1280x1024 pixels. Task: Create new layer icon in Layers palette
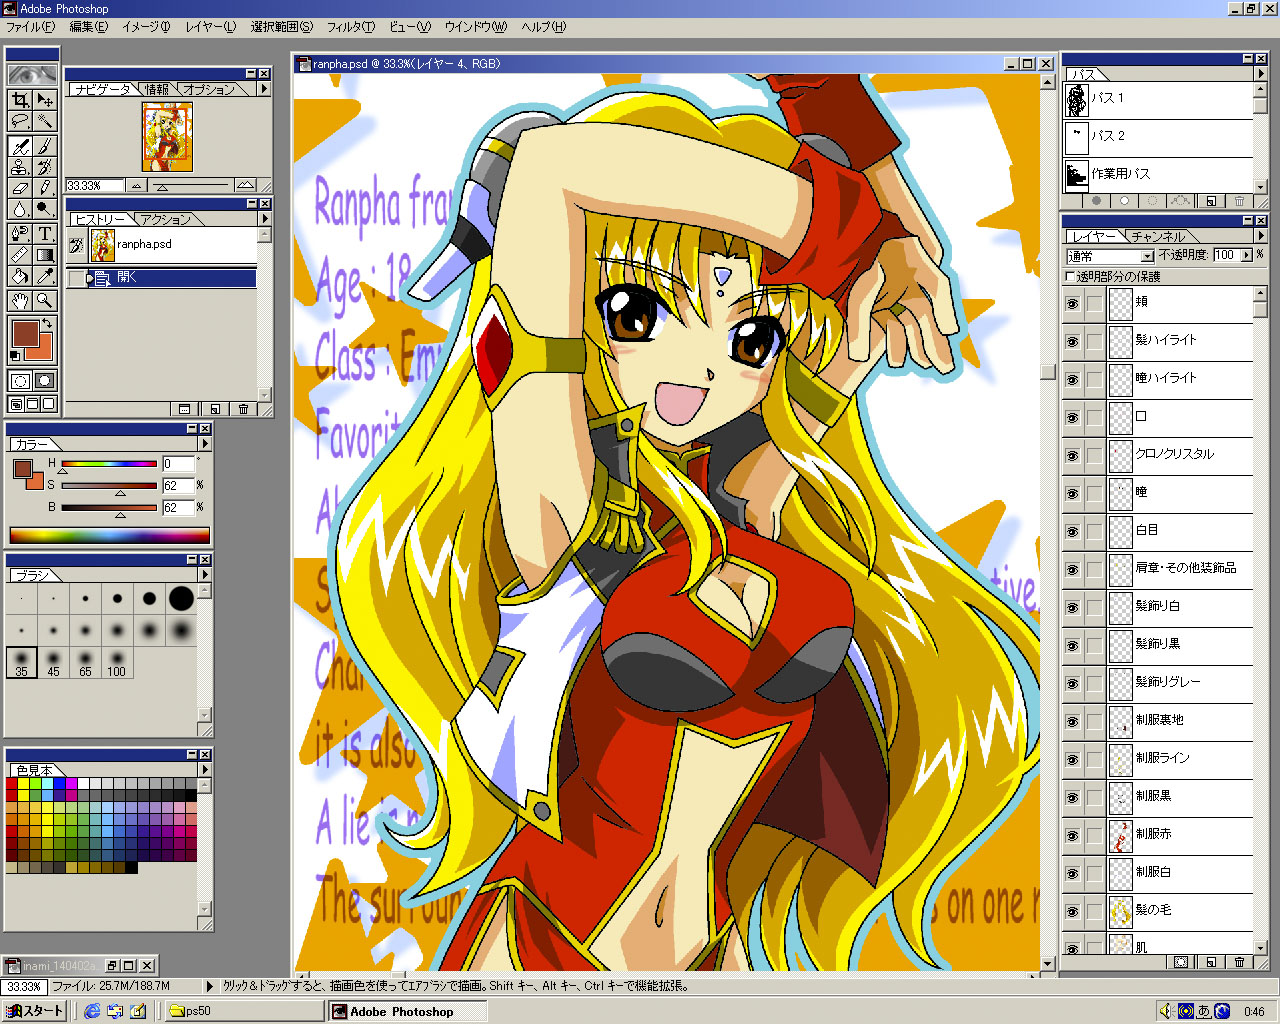pos(1211,962)
